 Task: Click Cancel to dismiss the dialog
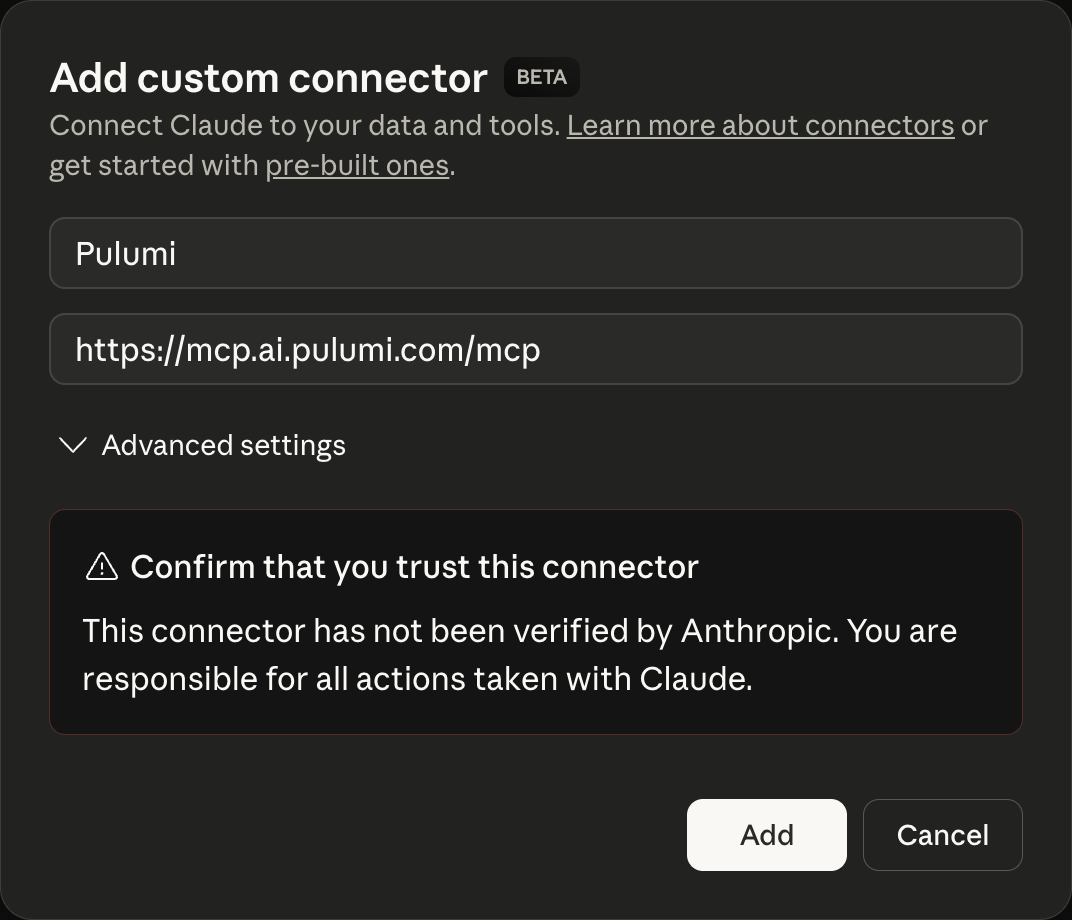[x=941, y=834]
